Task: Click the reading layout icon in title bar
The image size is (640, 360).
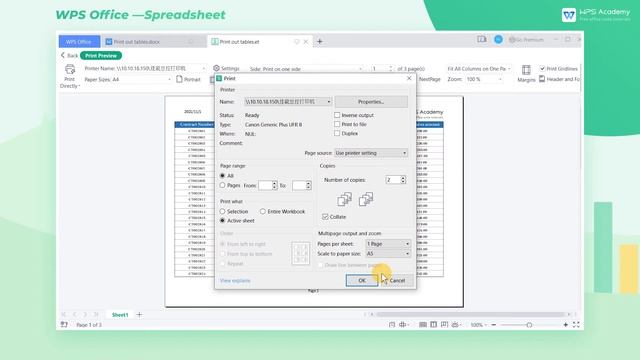Action: click(x=482, y=39)
